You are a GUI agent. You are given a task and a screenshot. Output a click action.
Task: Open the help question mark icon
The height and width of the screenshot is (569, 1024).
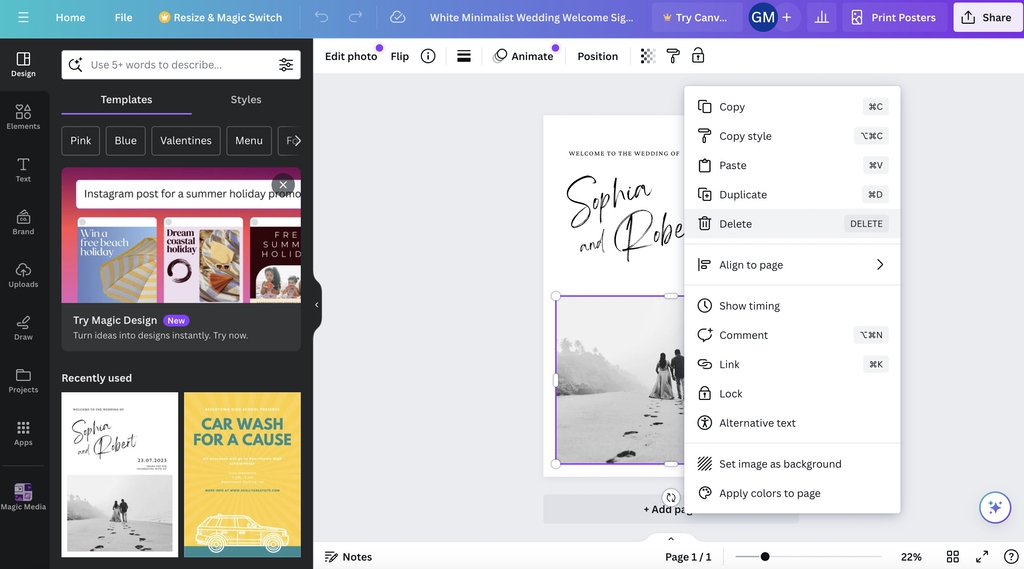[x=1010, y=557]
